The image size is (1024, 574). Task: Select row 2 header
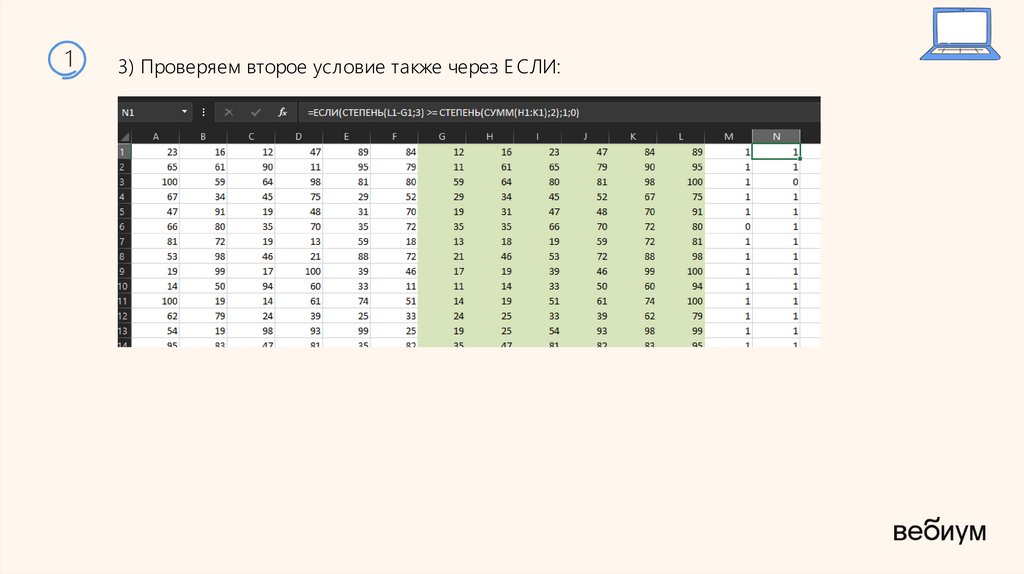[125, 167]
